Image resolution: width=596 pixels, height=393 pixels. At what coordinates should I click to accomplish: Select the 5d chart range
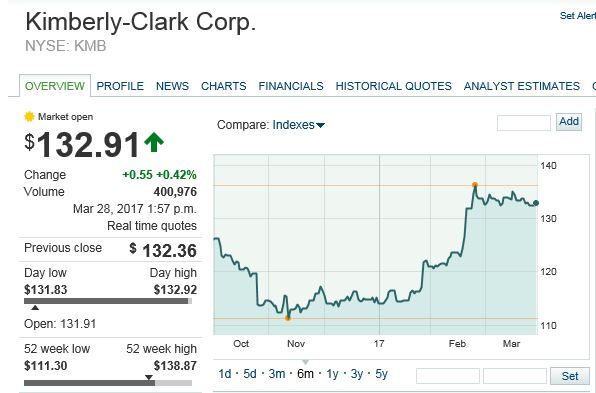(x=250, y=374)
